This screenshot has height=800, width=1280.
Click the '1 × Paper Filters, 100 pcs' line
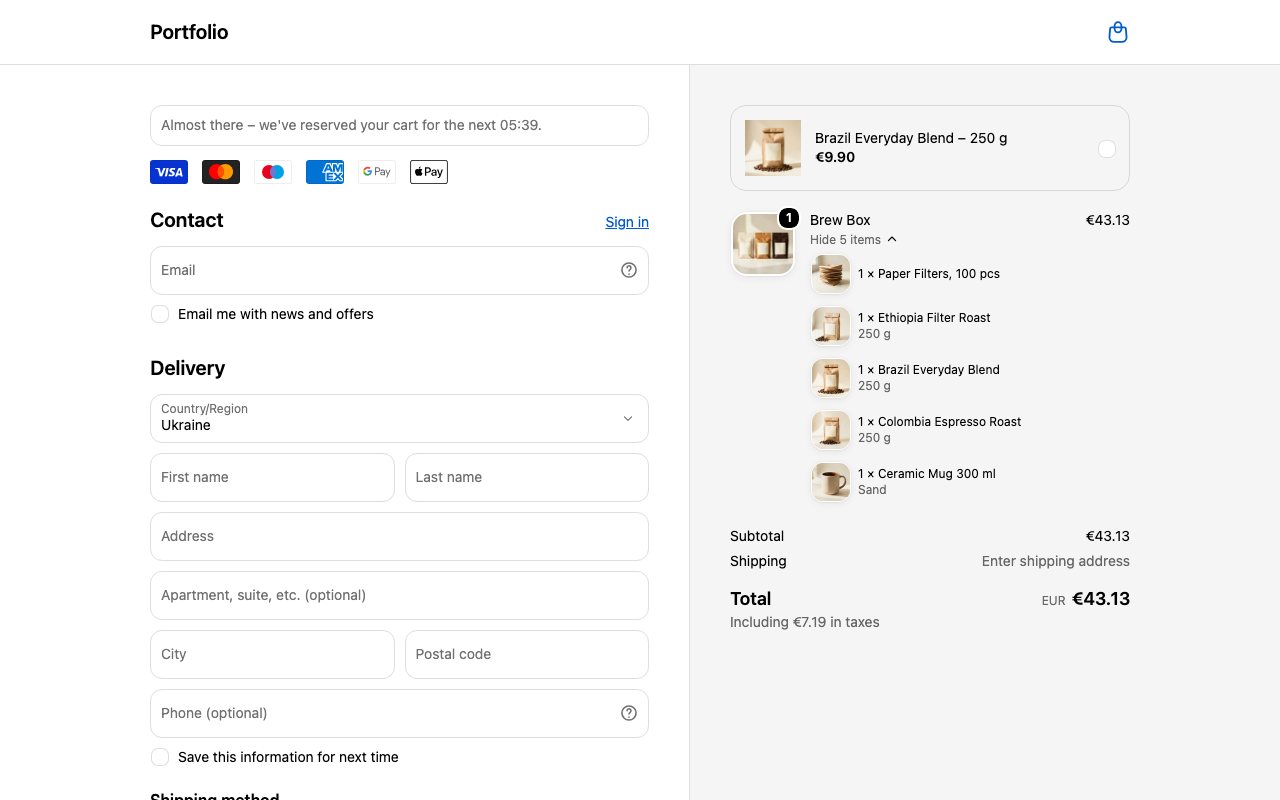929,274
